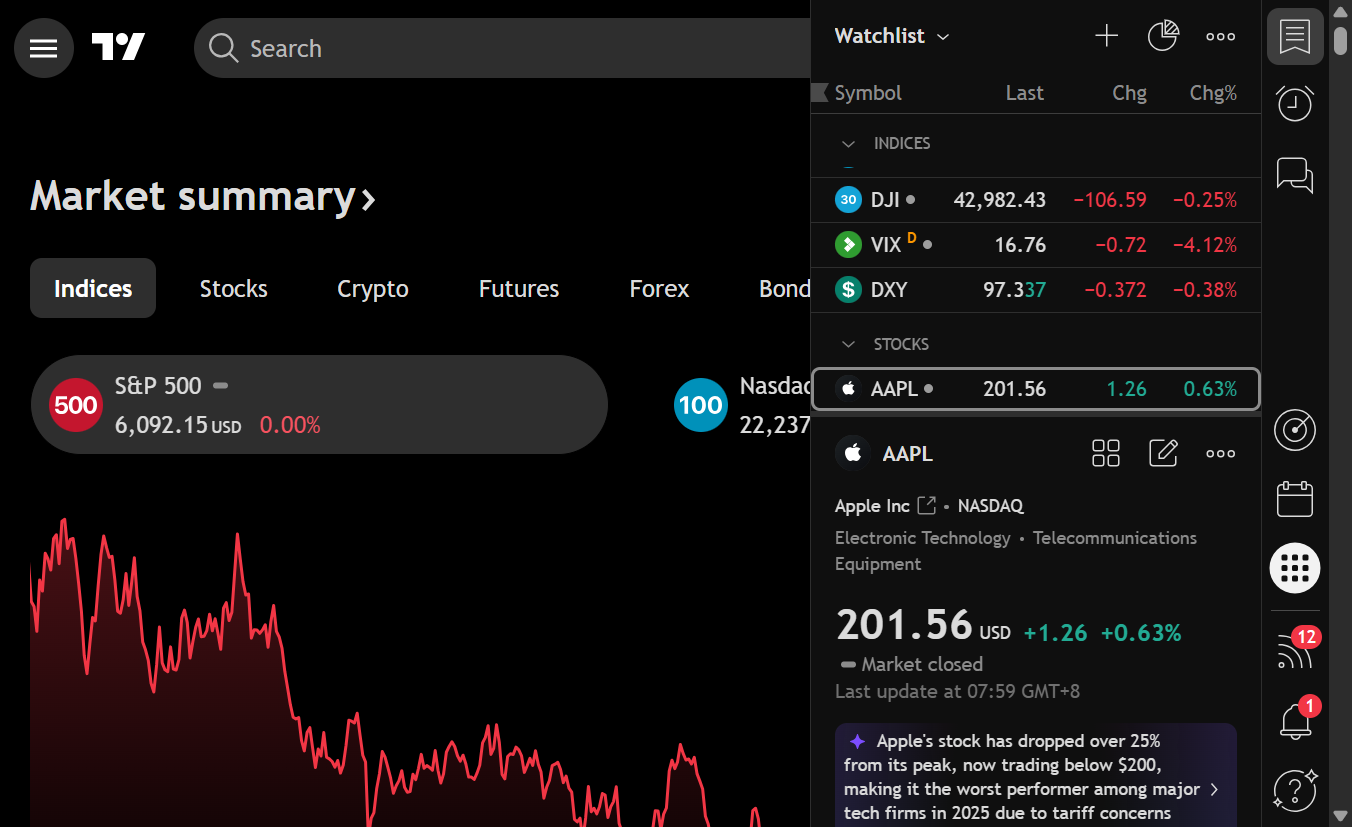This screenshot has height=827, width=1352.
Task: Add a symbol with the plus icon
Action: (x=1106, y=37)
